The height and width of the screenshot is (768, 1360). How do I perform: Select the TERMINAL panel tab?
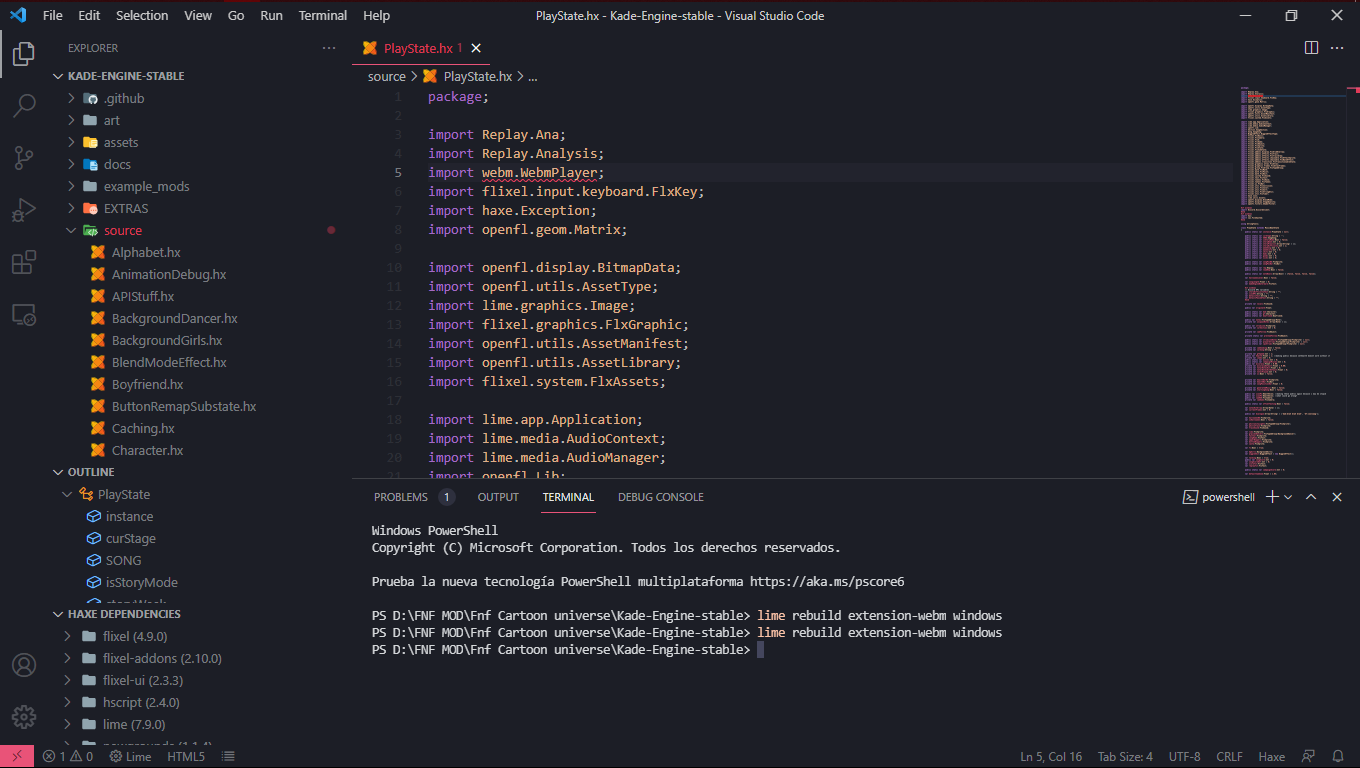568,497
